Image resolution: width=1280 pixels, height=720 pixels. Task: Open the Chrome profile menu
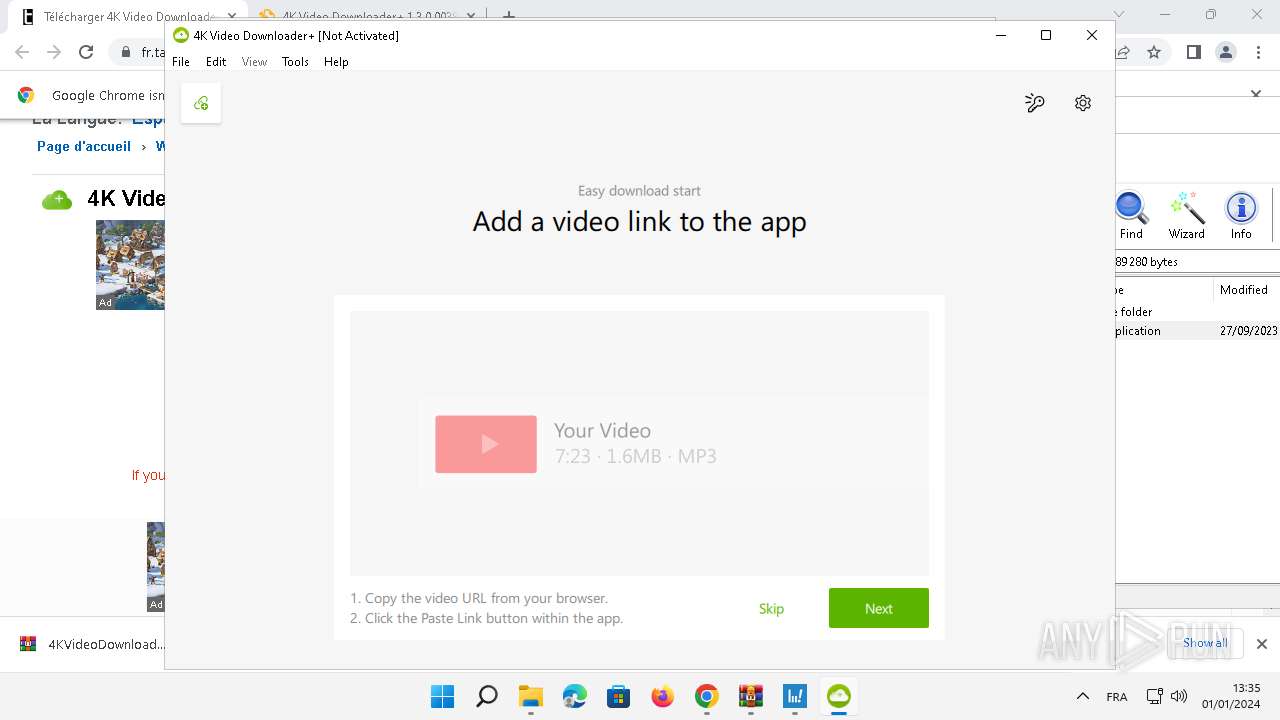pyautogui.click(x=1226, y=52)
